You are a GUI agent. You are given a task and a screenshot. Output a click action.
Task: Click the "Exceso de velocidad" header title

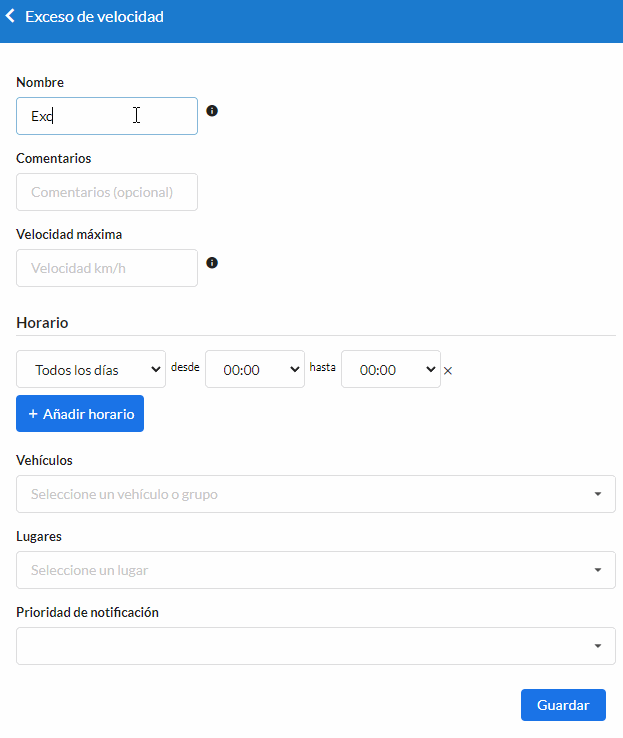coord(94,17)
